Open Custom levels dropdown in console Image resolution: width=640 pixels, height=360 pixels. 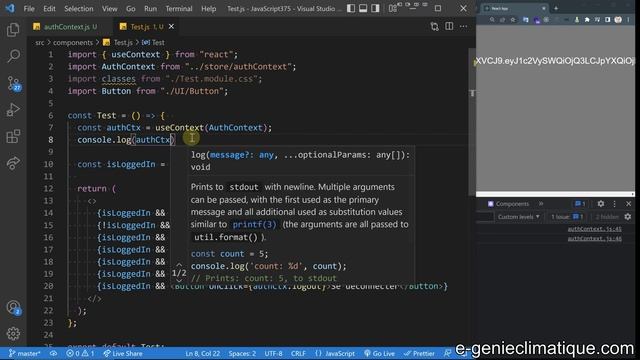(518, 217)
